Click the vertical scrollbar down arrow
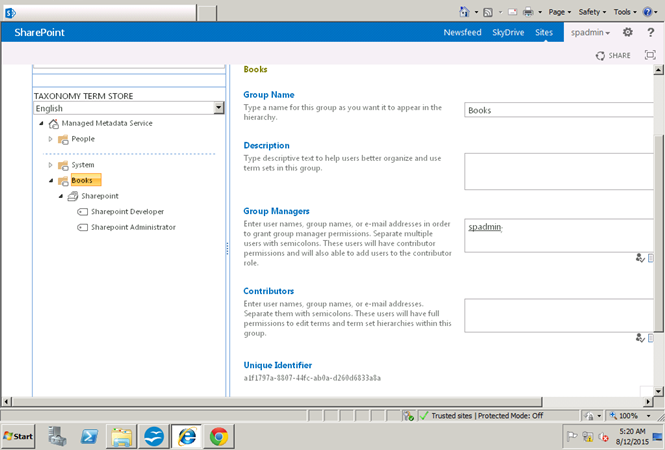The image size is (665, 450). [659, 391]
